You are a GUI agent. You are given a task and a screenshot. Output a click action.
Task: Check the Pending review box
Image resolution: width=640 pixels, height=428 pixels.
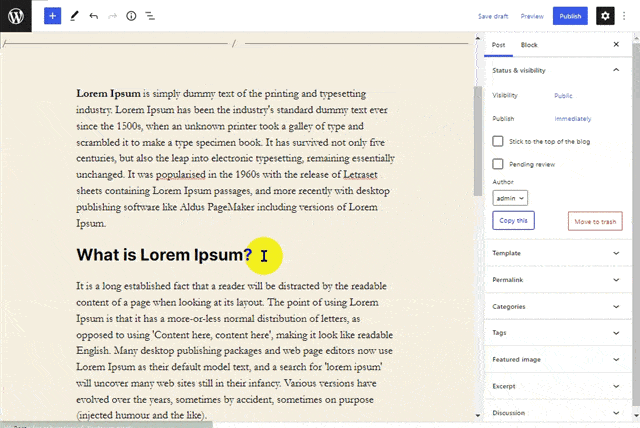(x=498, y=163)
